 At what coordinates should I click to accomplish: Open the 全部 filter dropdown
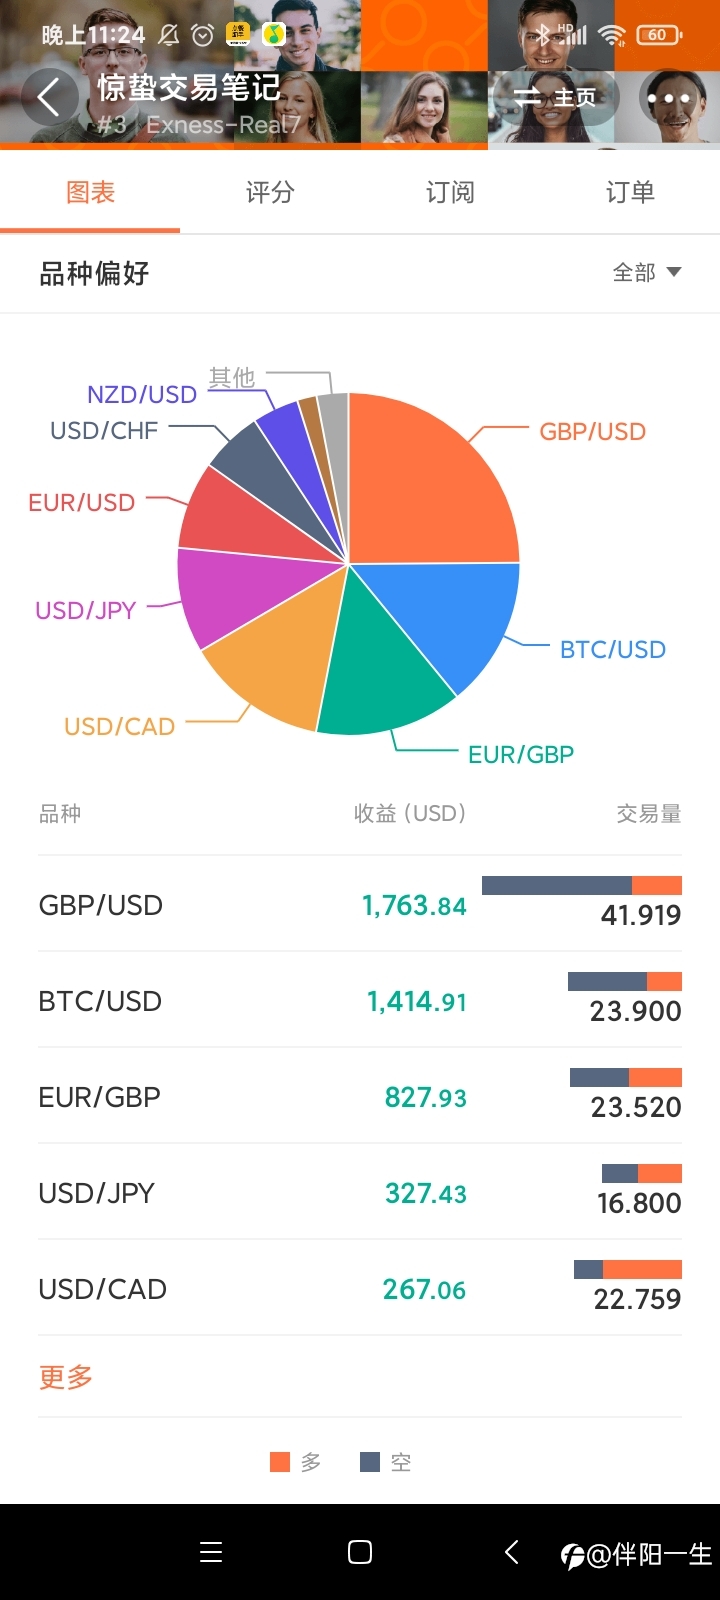point(647,272)
